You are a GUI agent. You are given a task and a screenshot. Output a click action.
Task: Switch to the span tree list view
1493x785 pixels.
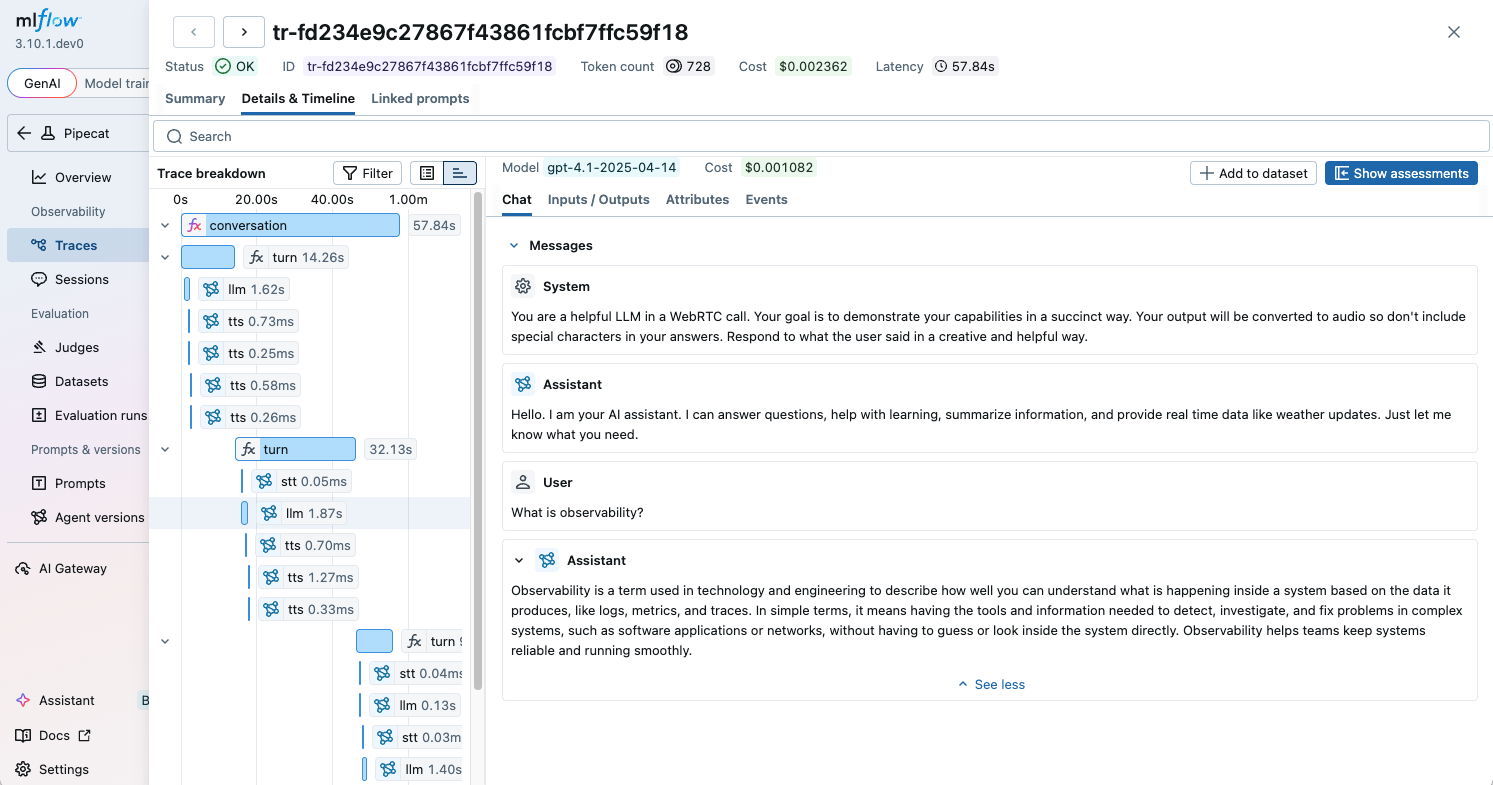click(x=427, y=173)
